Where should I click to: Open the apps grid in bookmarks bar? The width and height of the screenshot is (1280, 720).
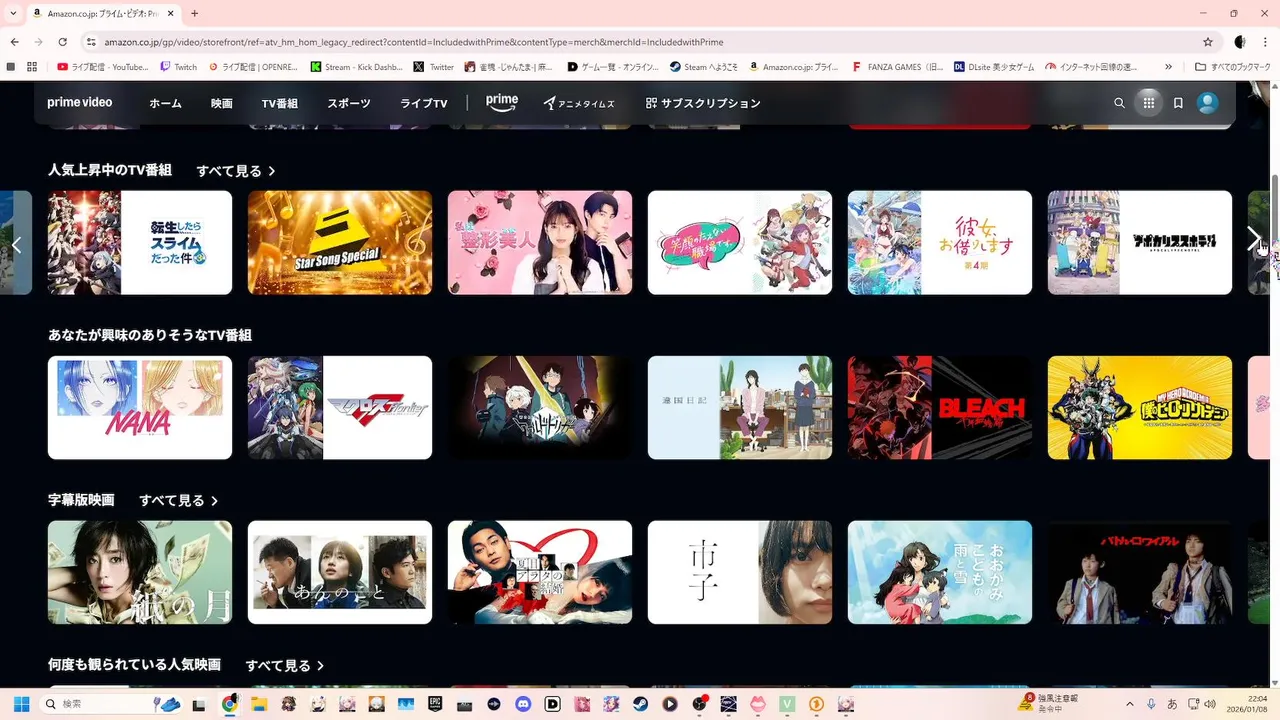33,67
